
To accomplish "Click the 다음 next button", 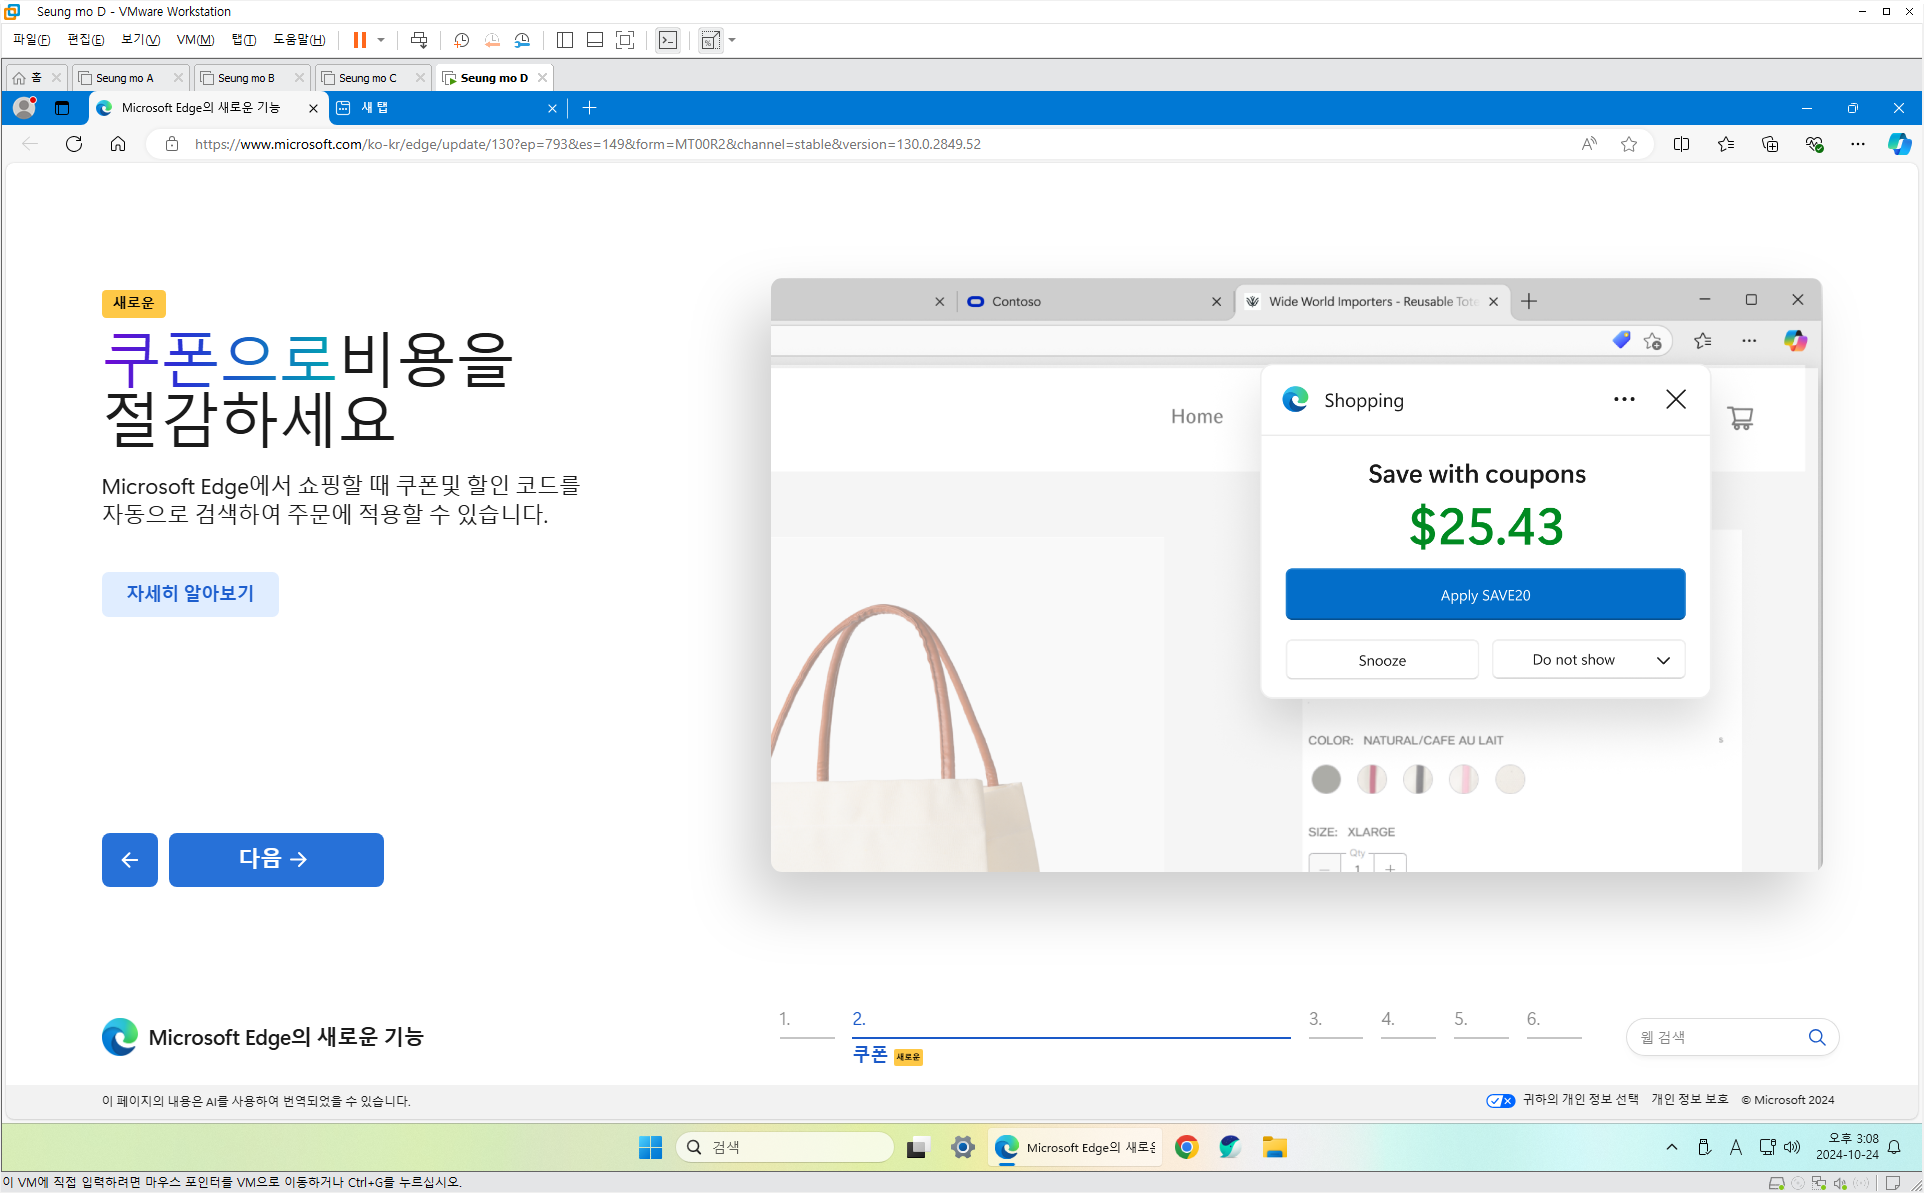I will 276,860.
